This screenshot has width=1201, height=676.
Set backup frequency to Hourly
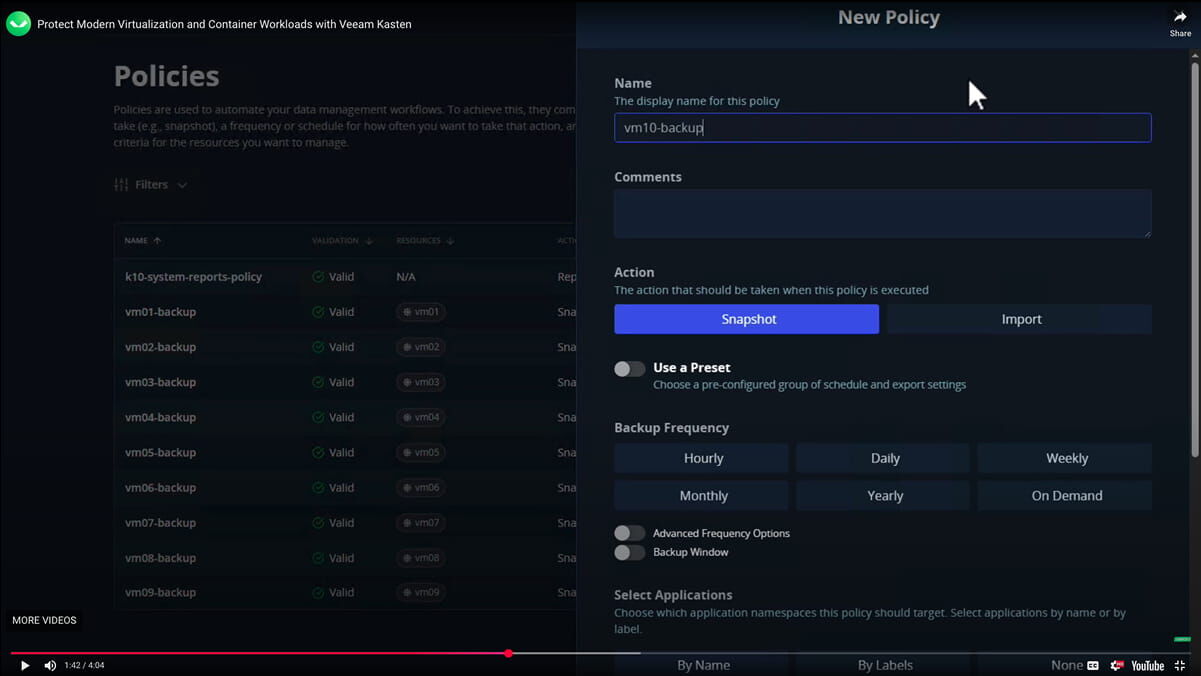[702, 458]
